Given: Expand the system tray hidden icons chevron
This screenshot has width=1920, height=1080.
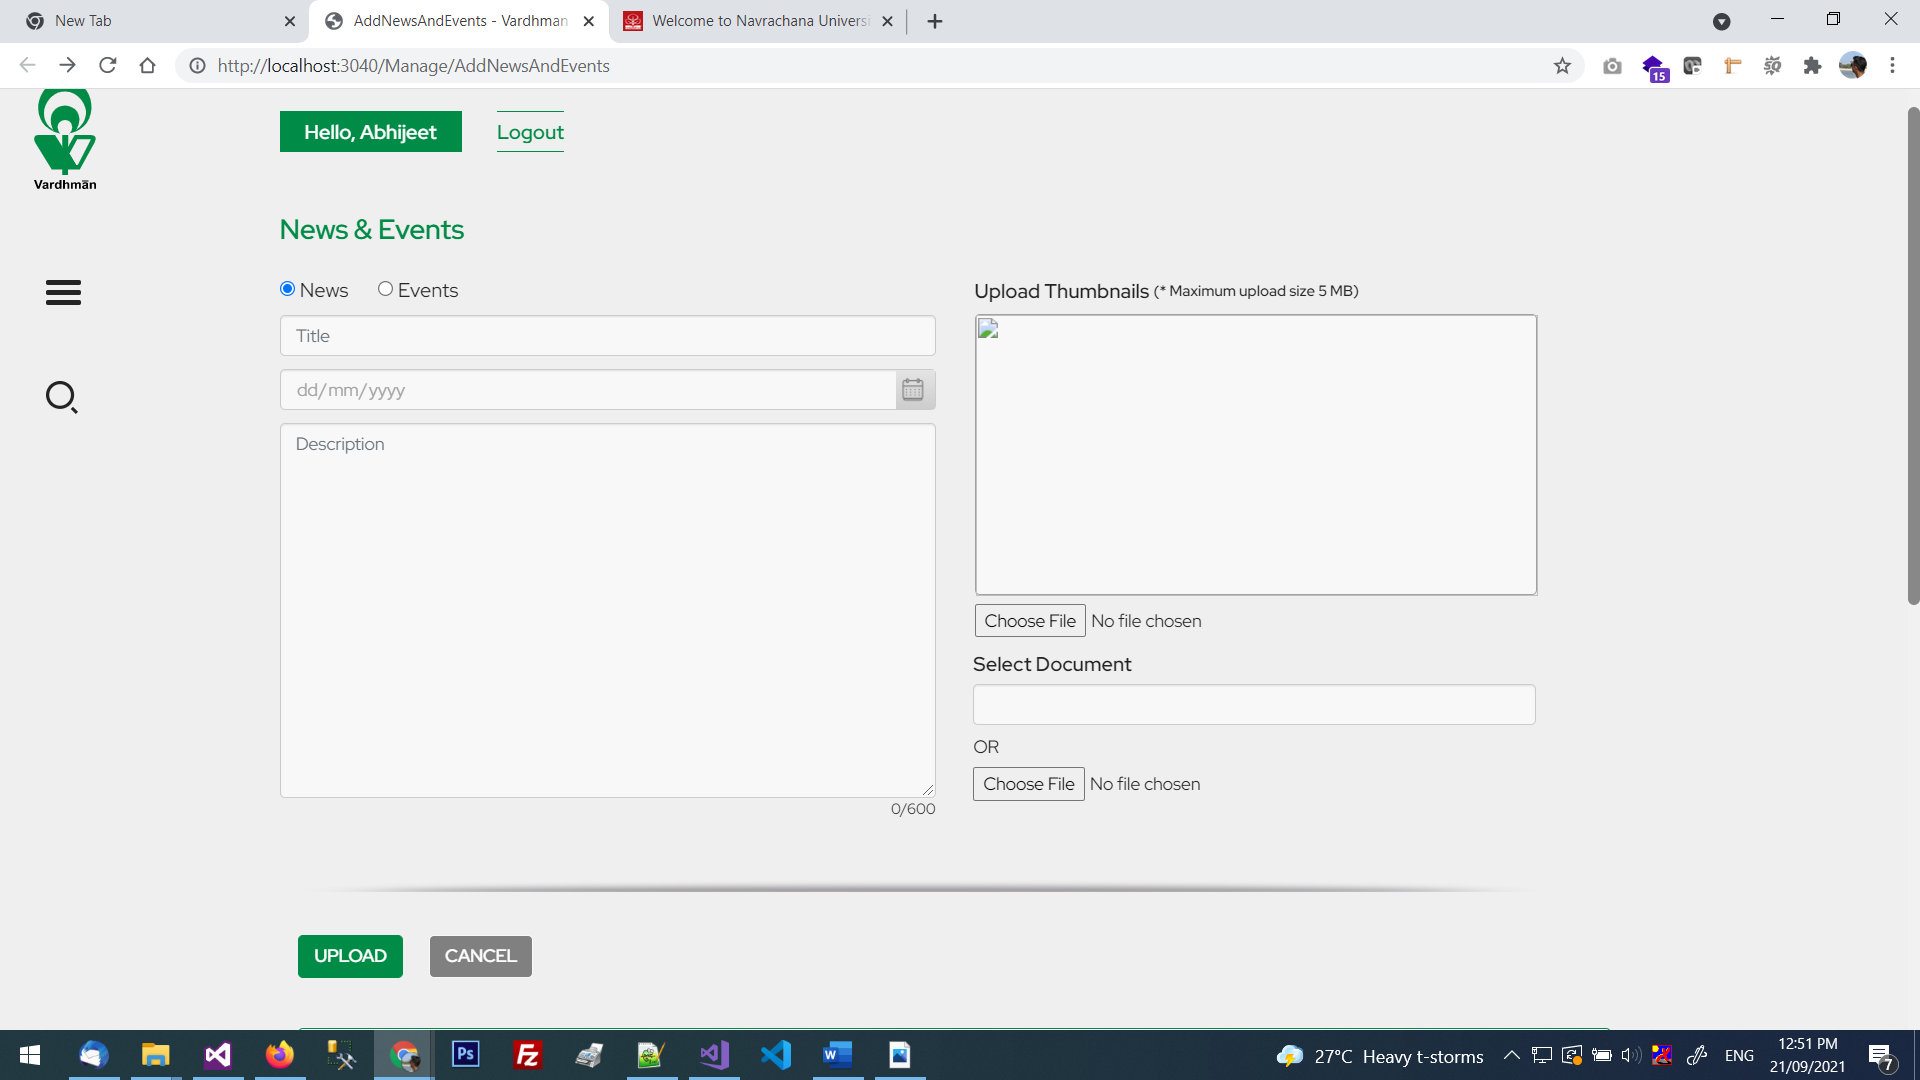Looking at the screenshot, I should (x=1512, y=1055).
